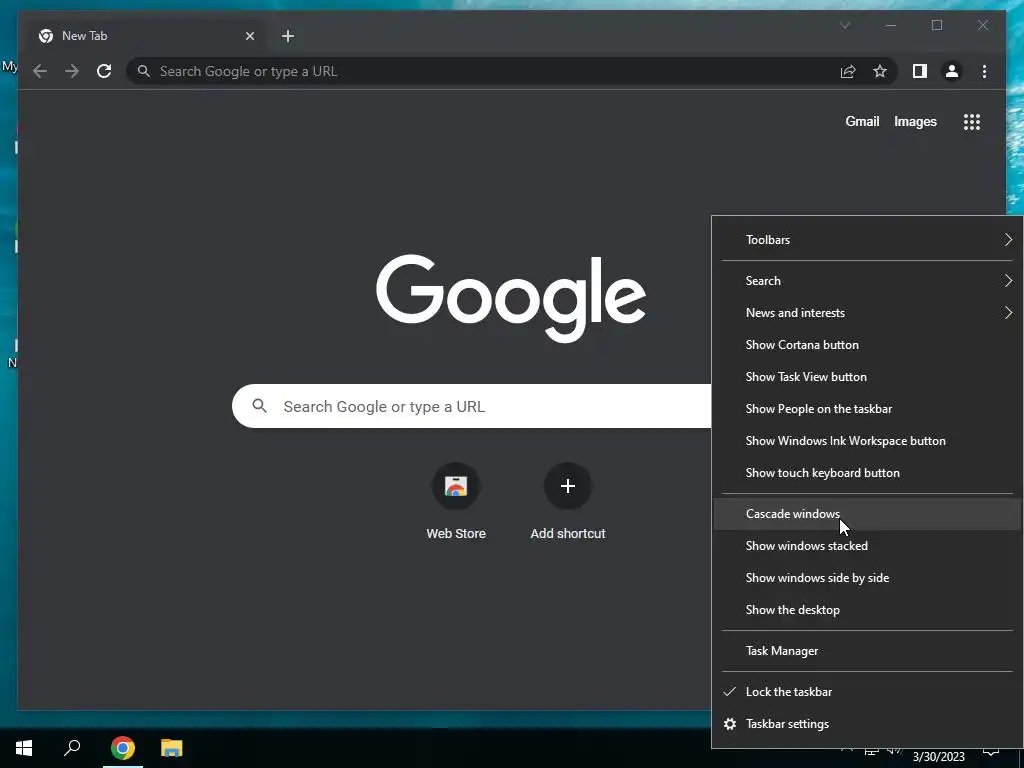Click the taskbar date 3/30/2023
Viewport: 1024px width, 768px height.
pos(938,757)
